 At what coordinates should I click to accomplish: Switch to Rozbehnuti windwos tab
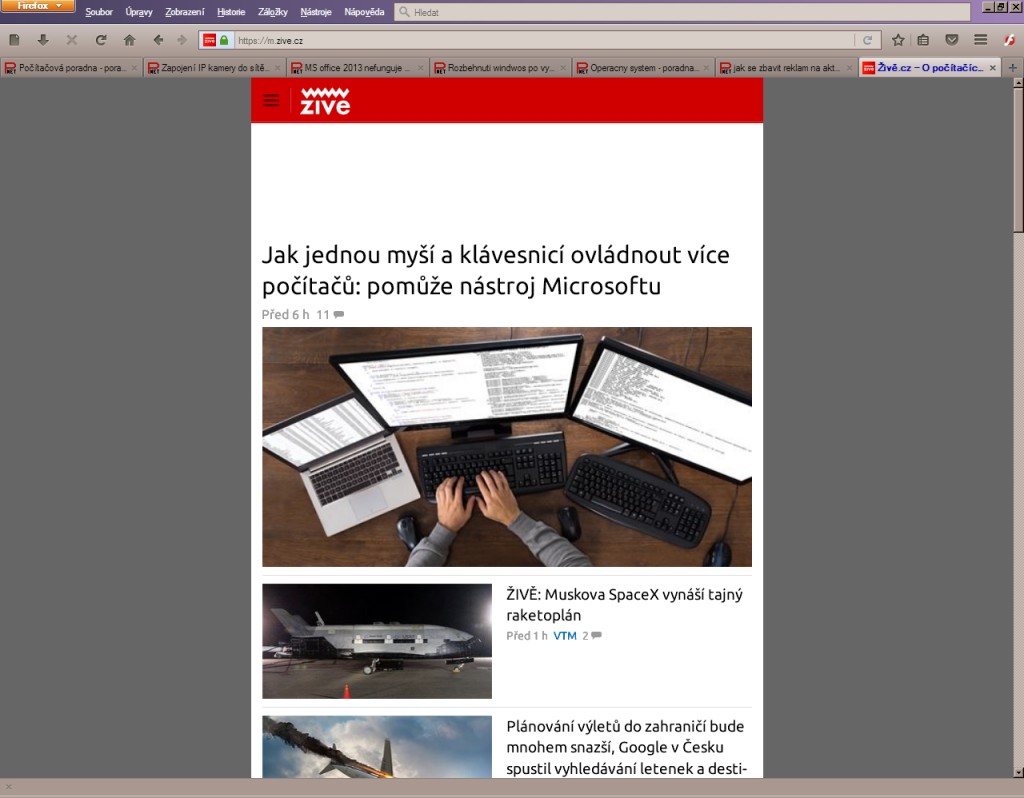(500, 68)
